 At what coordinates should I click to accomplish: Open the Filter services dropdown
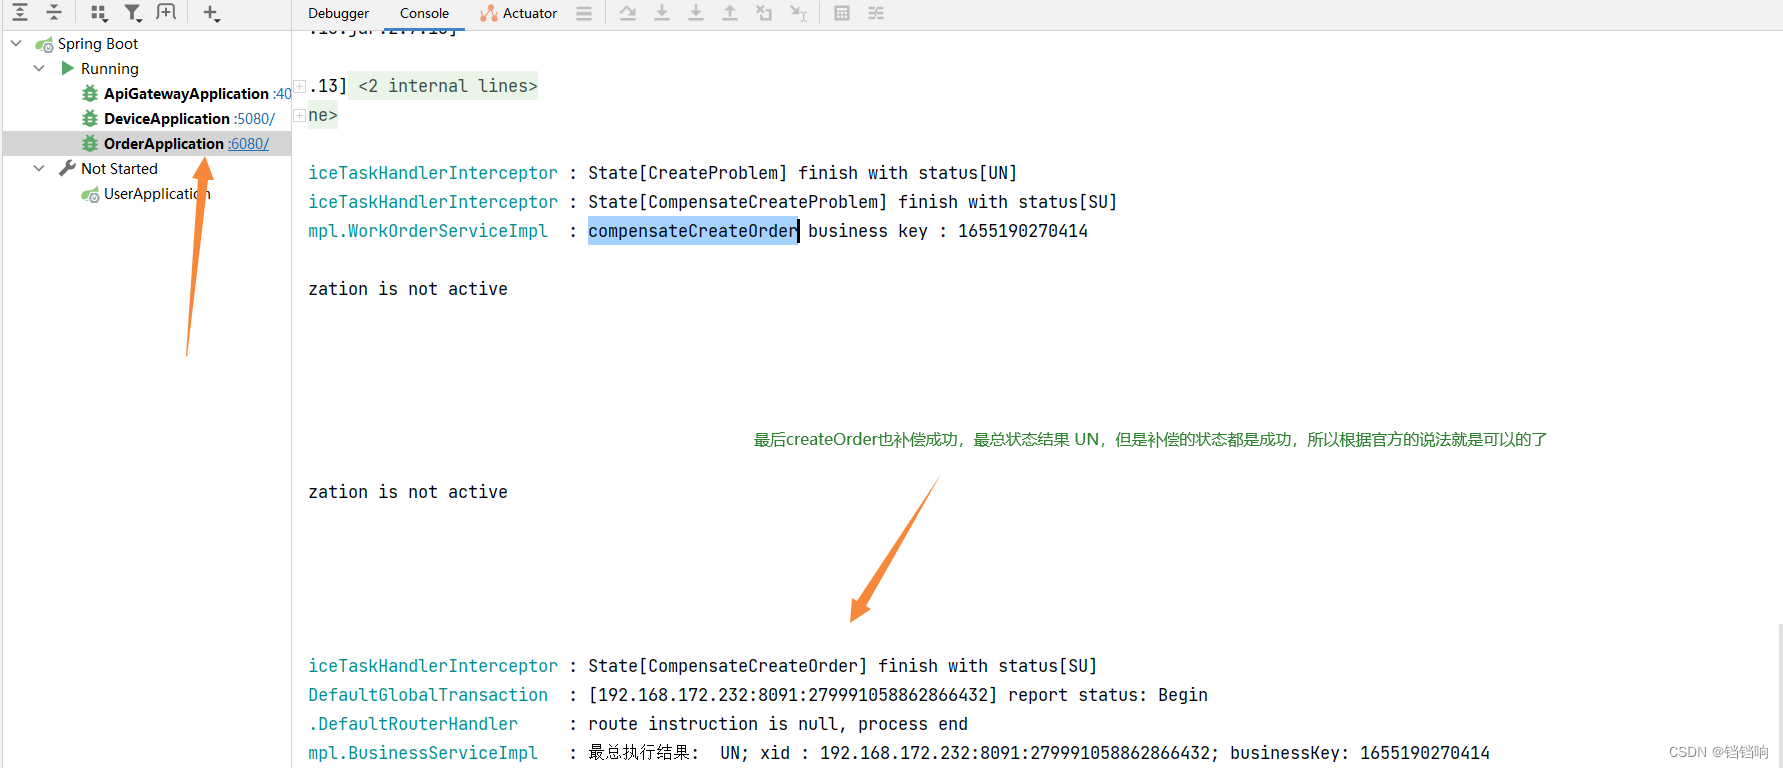point(133,13)
